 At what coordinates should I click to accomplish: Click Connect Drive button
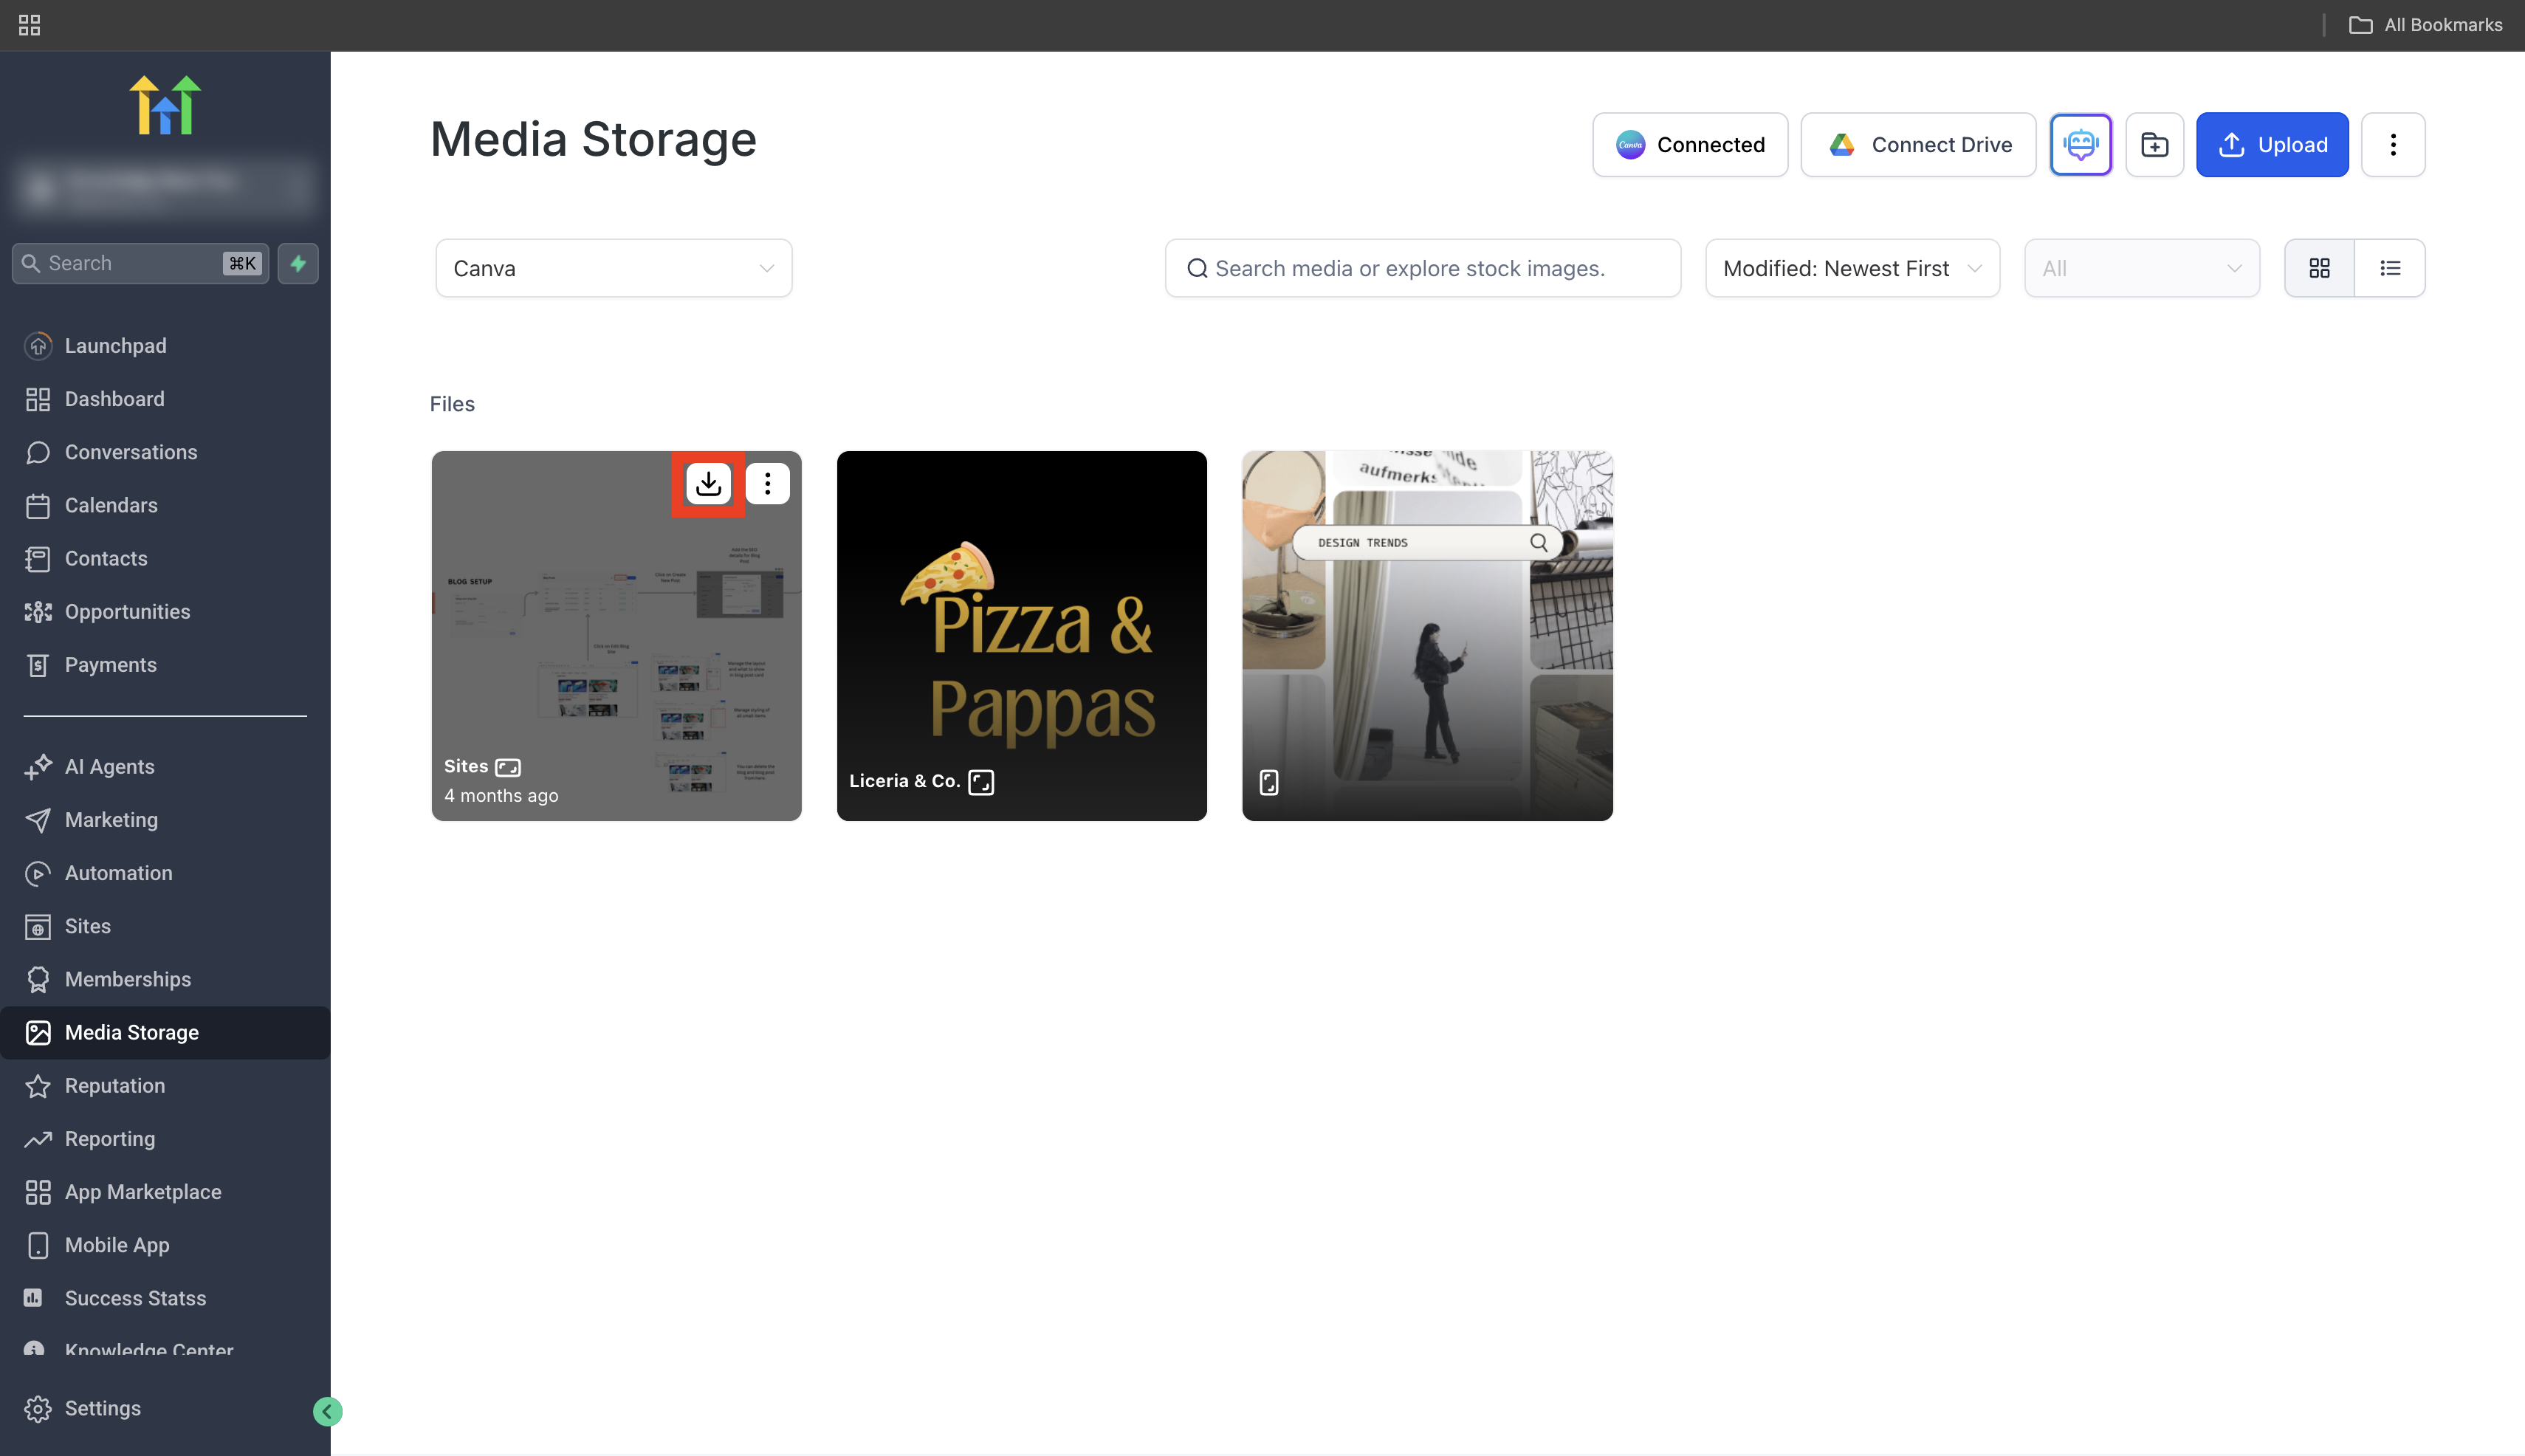point(1918,145)
